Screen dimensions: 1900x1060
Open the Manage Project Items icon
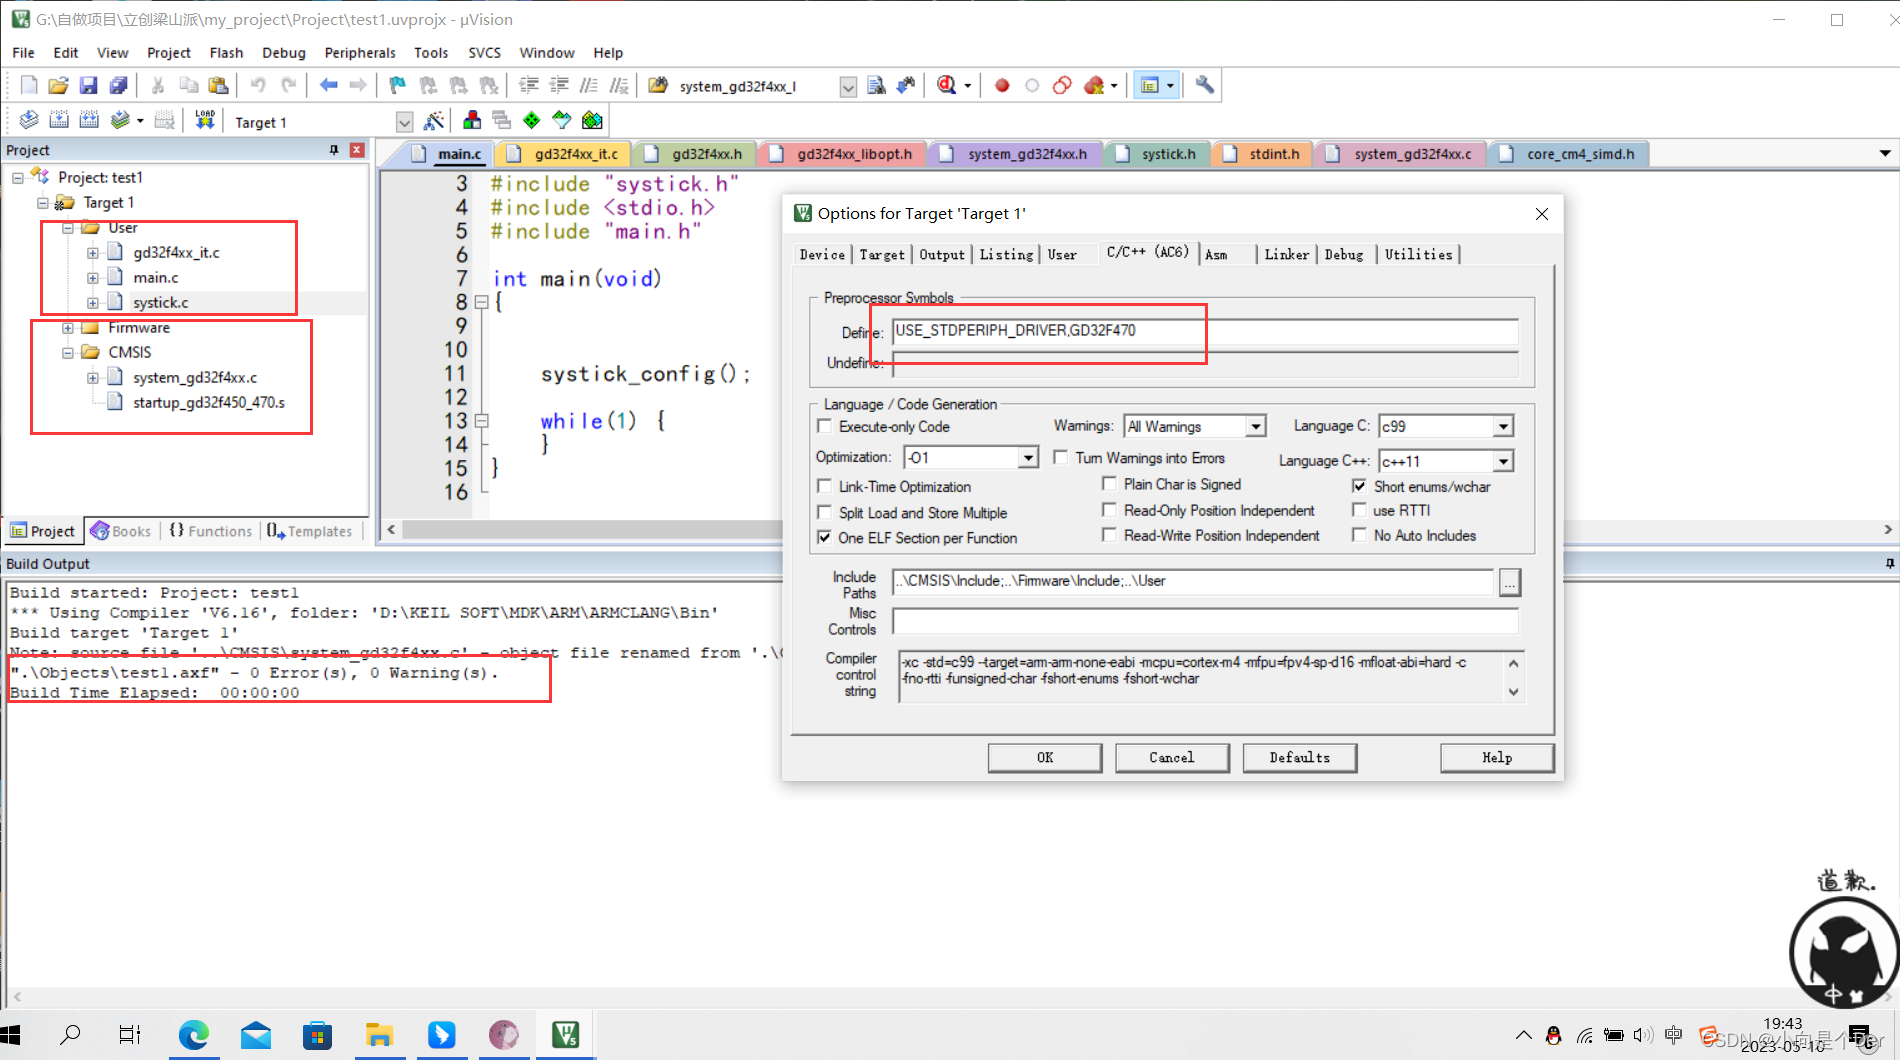(x=472, y=121)
